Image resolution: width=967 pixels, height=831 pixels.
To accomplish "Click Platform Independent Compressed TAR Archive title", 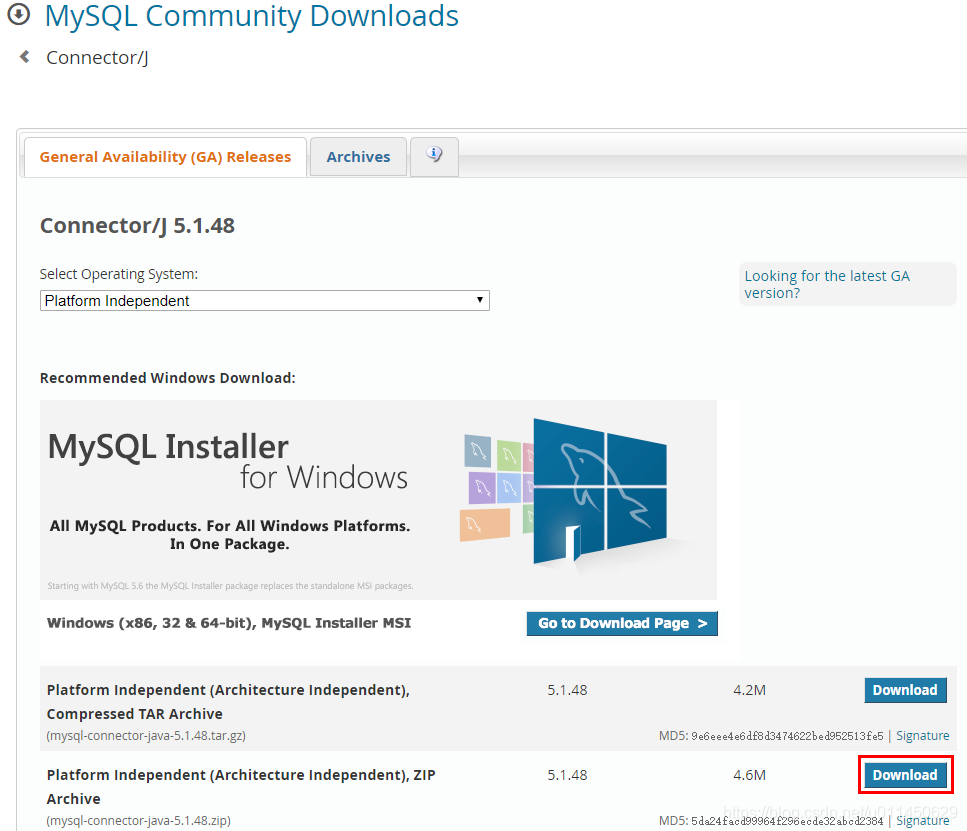I will [x=229, y=701].
